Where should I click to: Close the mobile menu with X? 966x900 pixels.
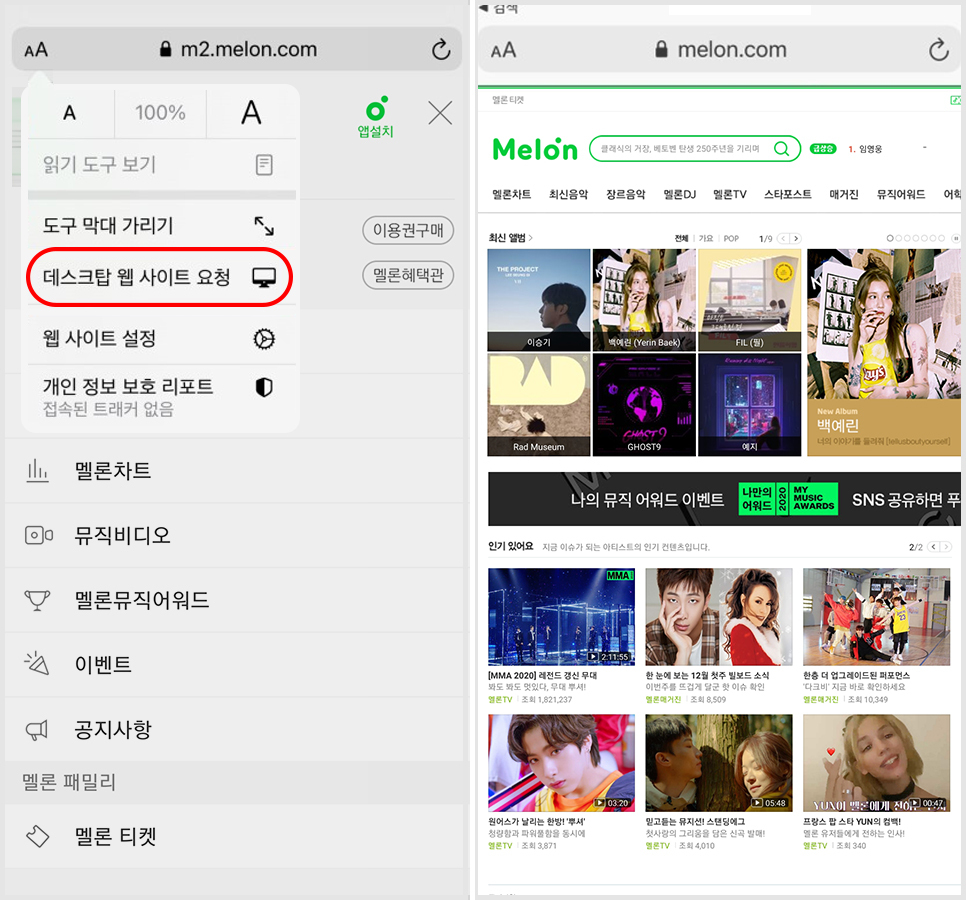coord(440,113)
